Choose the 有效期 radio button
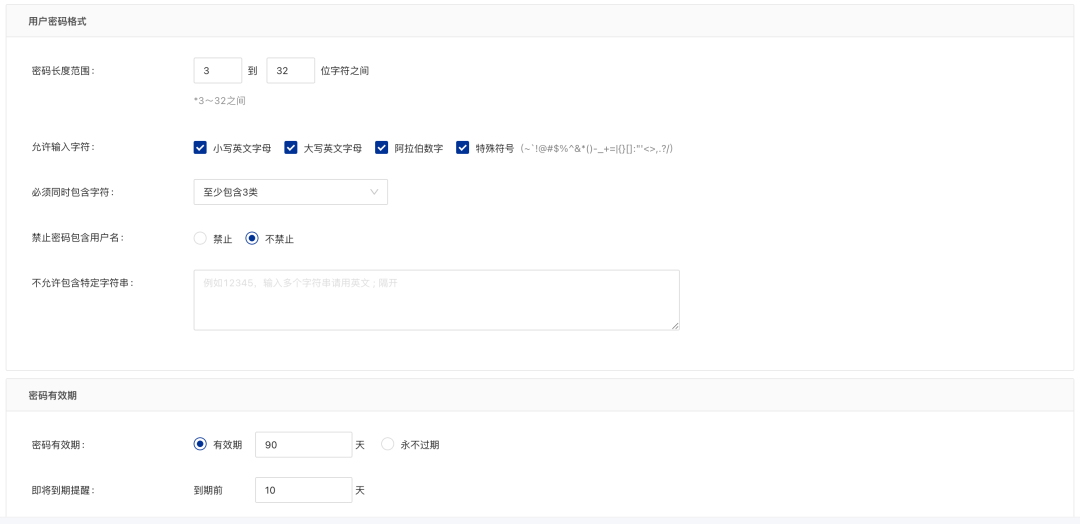 click(x=200, y=444)
